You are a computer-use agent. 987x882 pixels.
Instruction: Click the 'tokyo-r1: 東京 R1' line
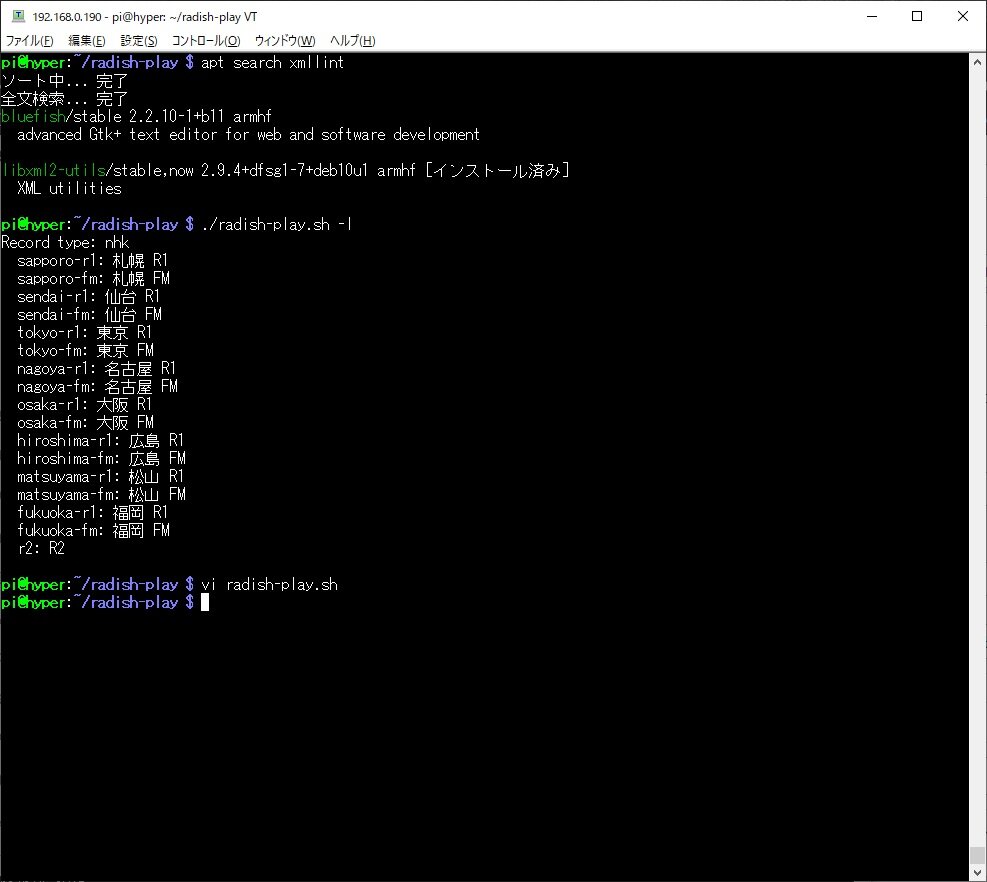[84, 332]
